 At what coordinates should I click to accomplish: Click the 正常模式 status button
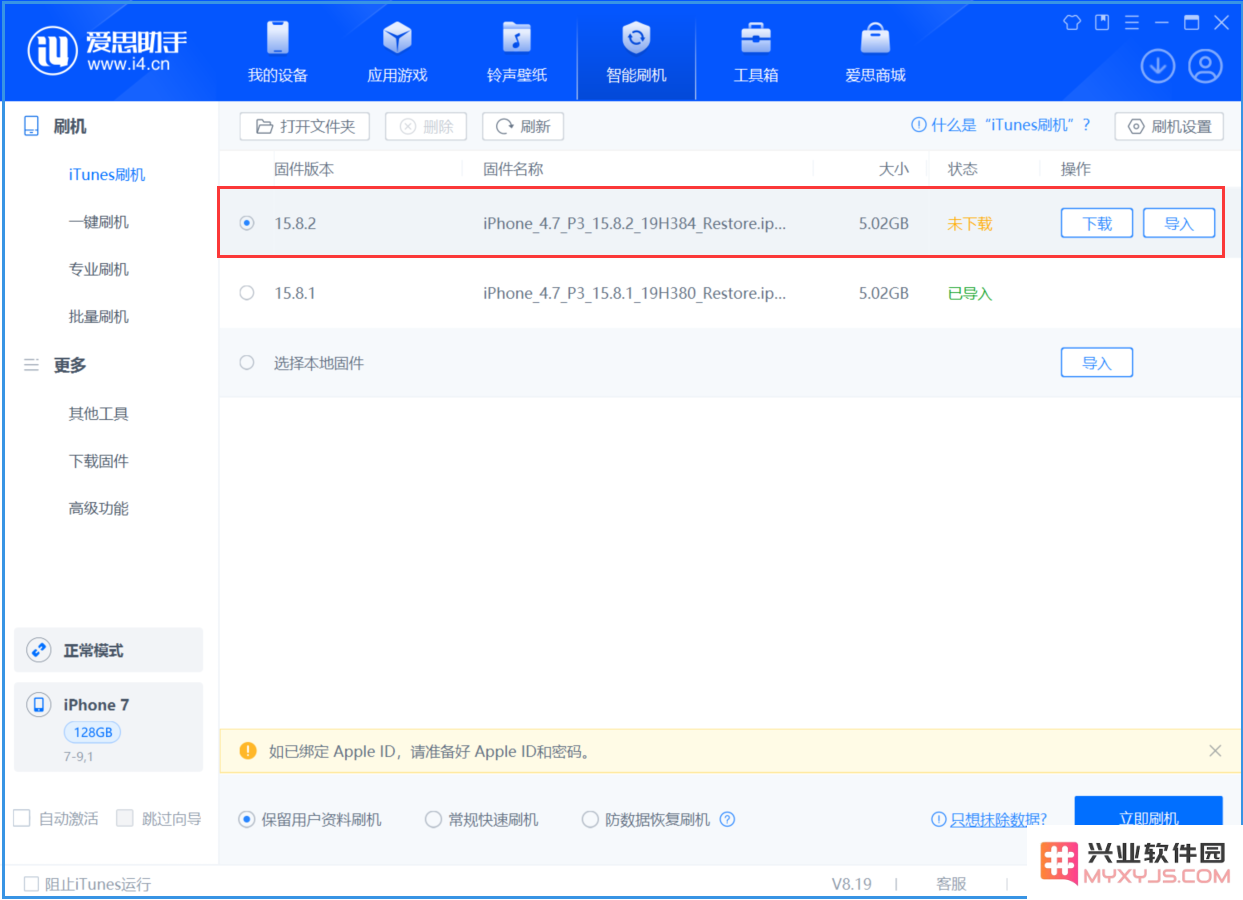tap(108, 650)
